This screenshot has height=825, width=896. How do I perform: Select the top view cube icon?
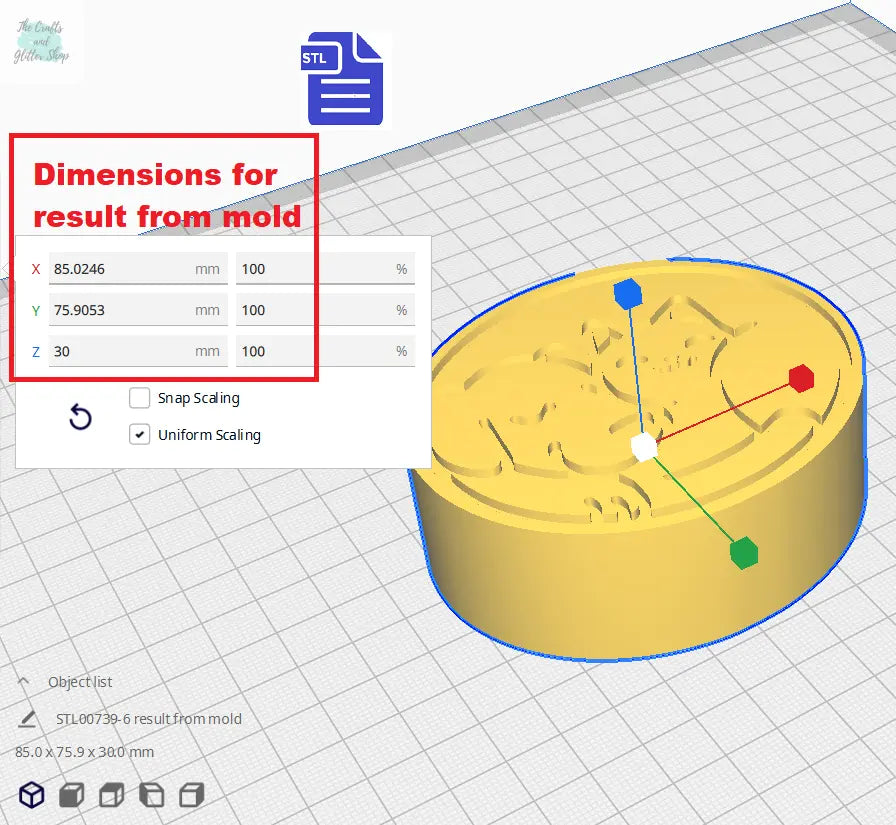tap(111, 795)
